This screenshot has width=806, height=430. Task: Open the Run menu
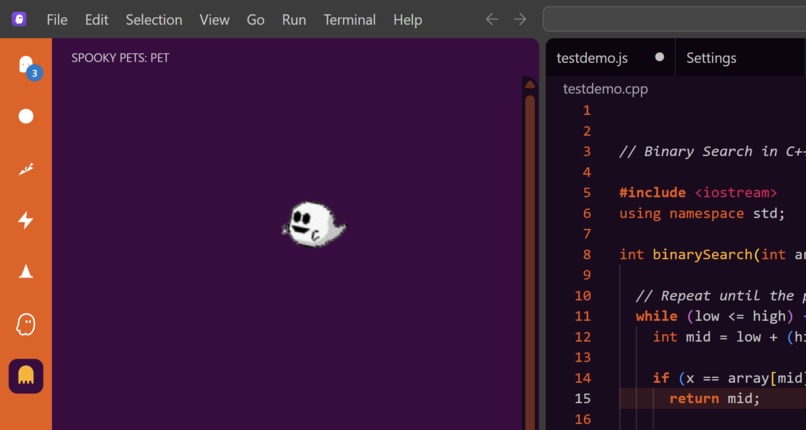coord(294,20)
